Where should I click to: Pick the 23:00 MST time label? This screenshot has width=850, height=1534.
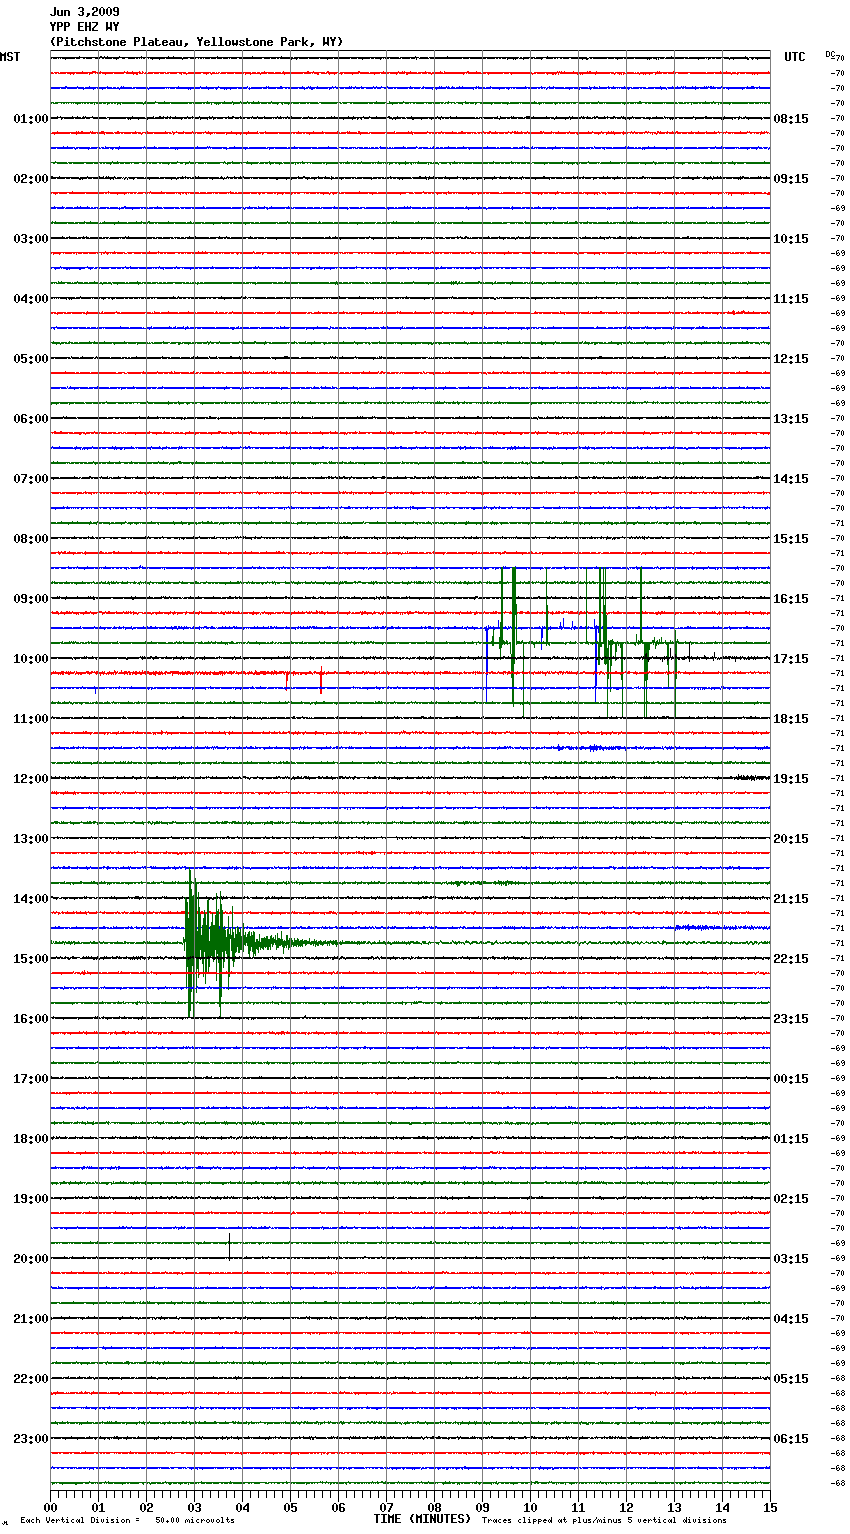coord(30,1439)
